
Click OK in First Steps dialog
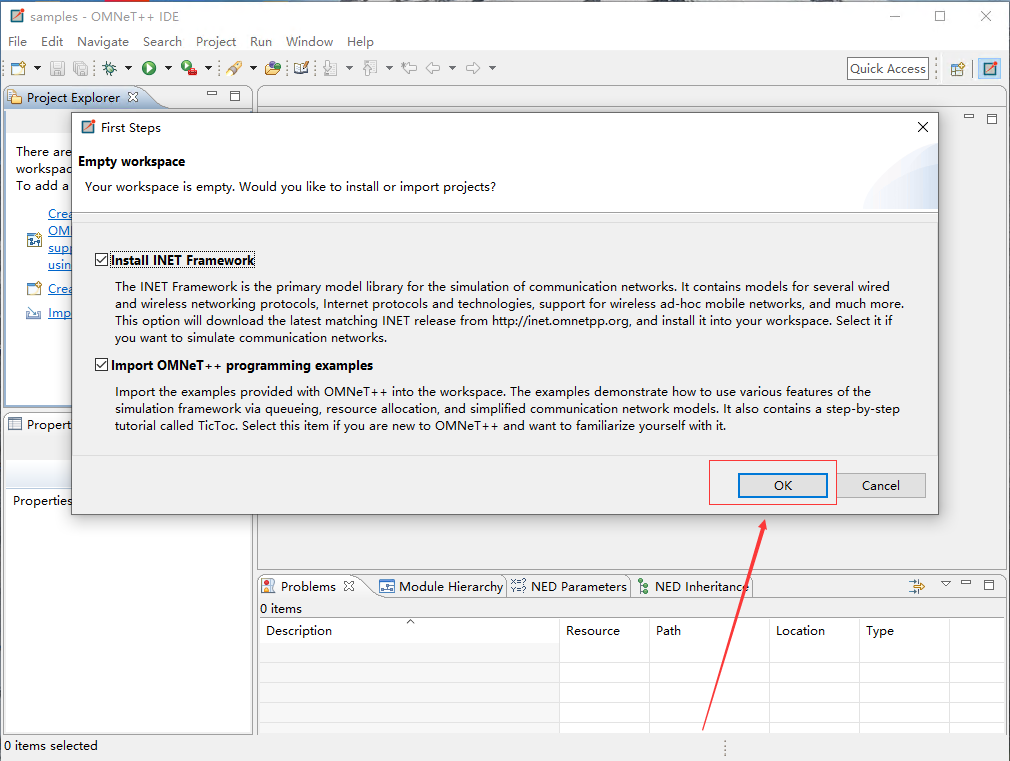[x=783, y=485]
